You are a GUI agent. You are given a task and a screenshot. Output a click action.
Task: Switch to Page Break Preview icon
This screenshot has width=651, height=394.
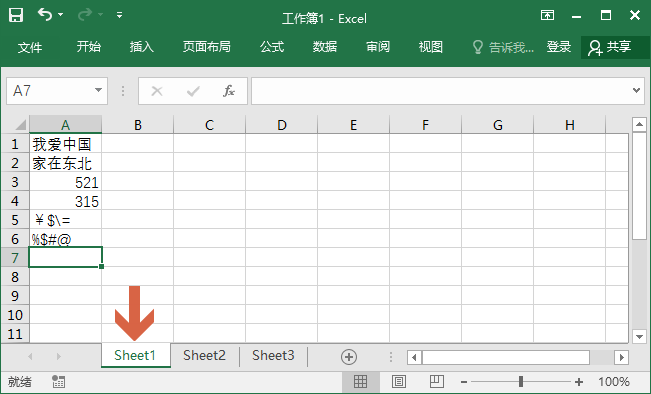coord(436,382)
